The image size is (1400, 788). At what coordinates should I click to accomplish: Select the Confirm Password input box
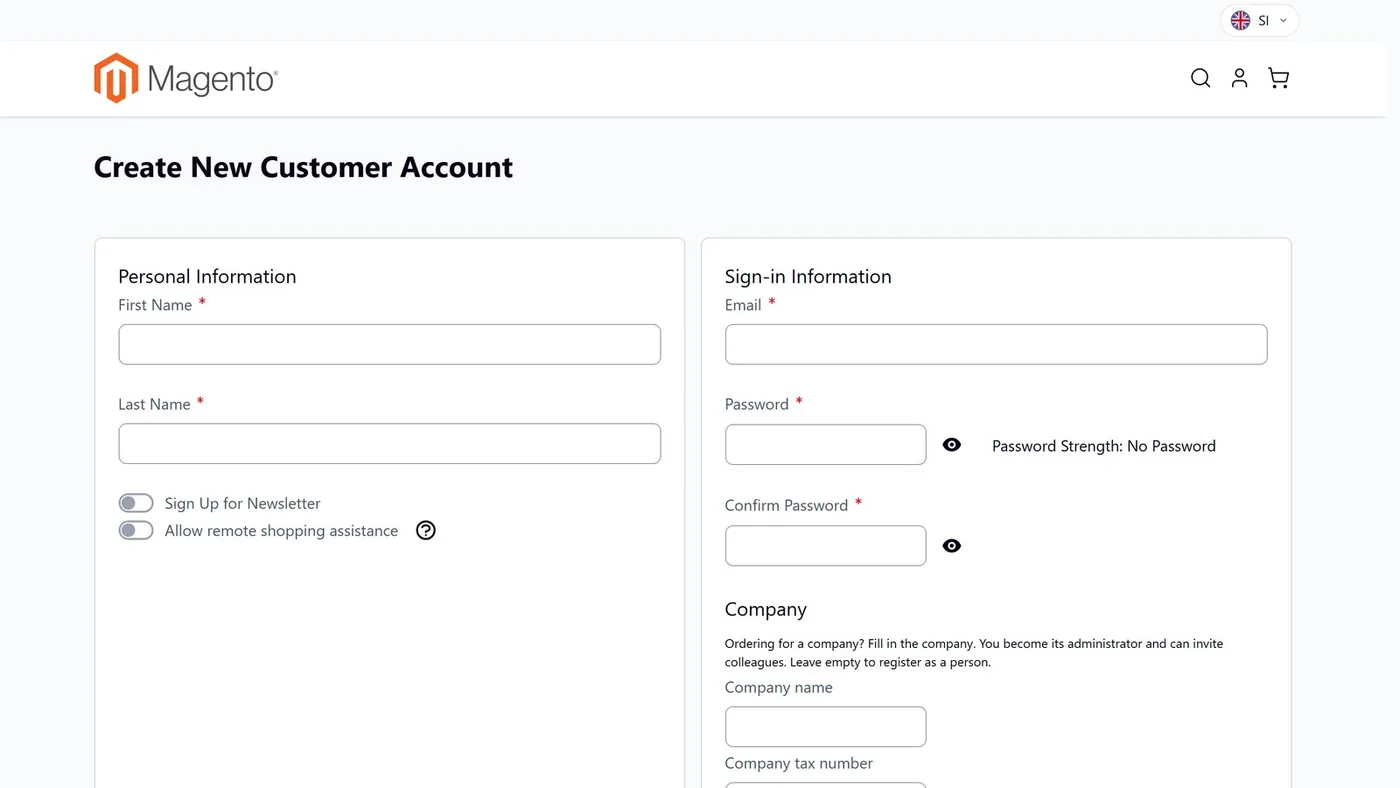(x=826, y=546)
